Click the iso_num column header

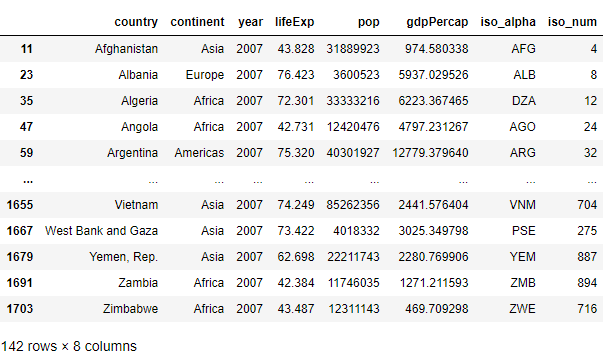pyautogui.click(x=572, y=22)
